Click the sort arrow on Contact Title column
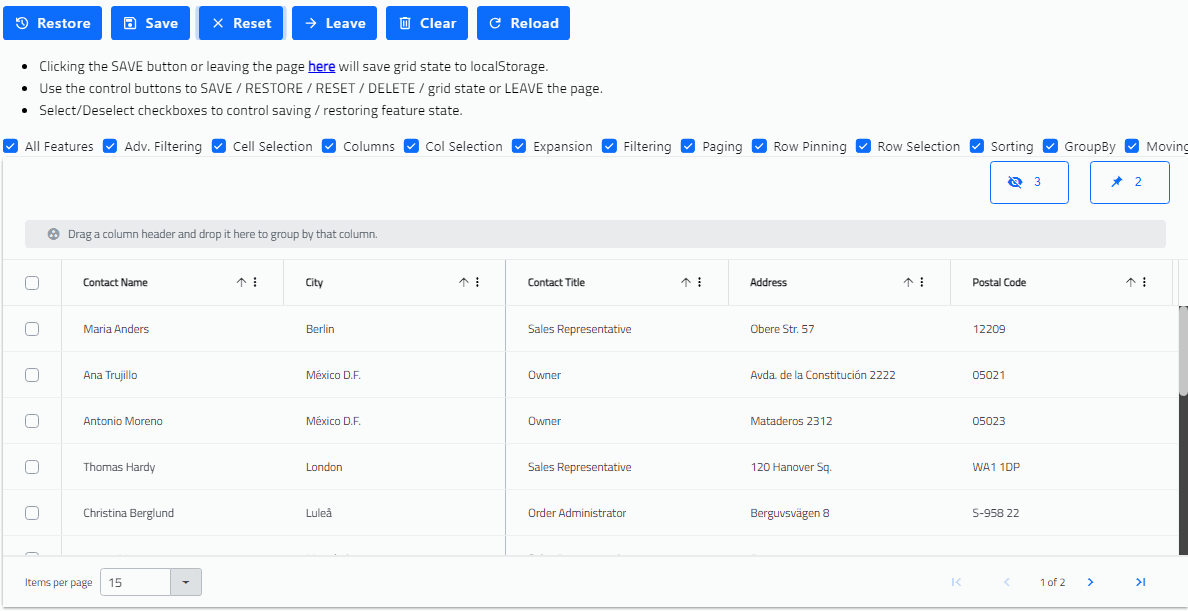The height and width of the screenshot is (611, 1188). pyautogui.click(x=686, y=283)
